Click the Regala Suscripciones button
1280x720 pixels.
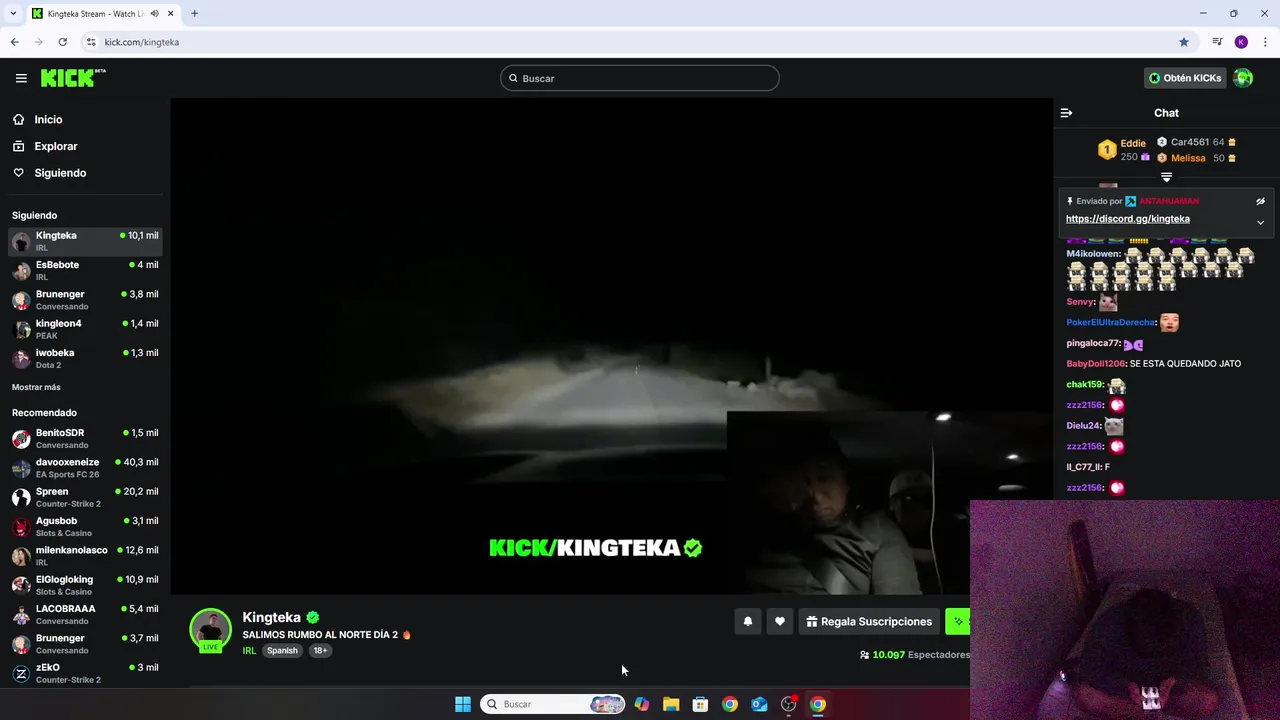click(x=869, y=621)
